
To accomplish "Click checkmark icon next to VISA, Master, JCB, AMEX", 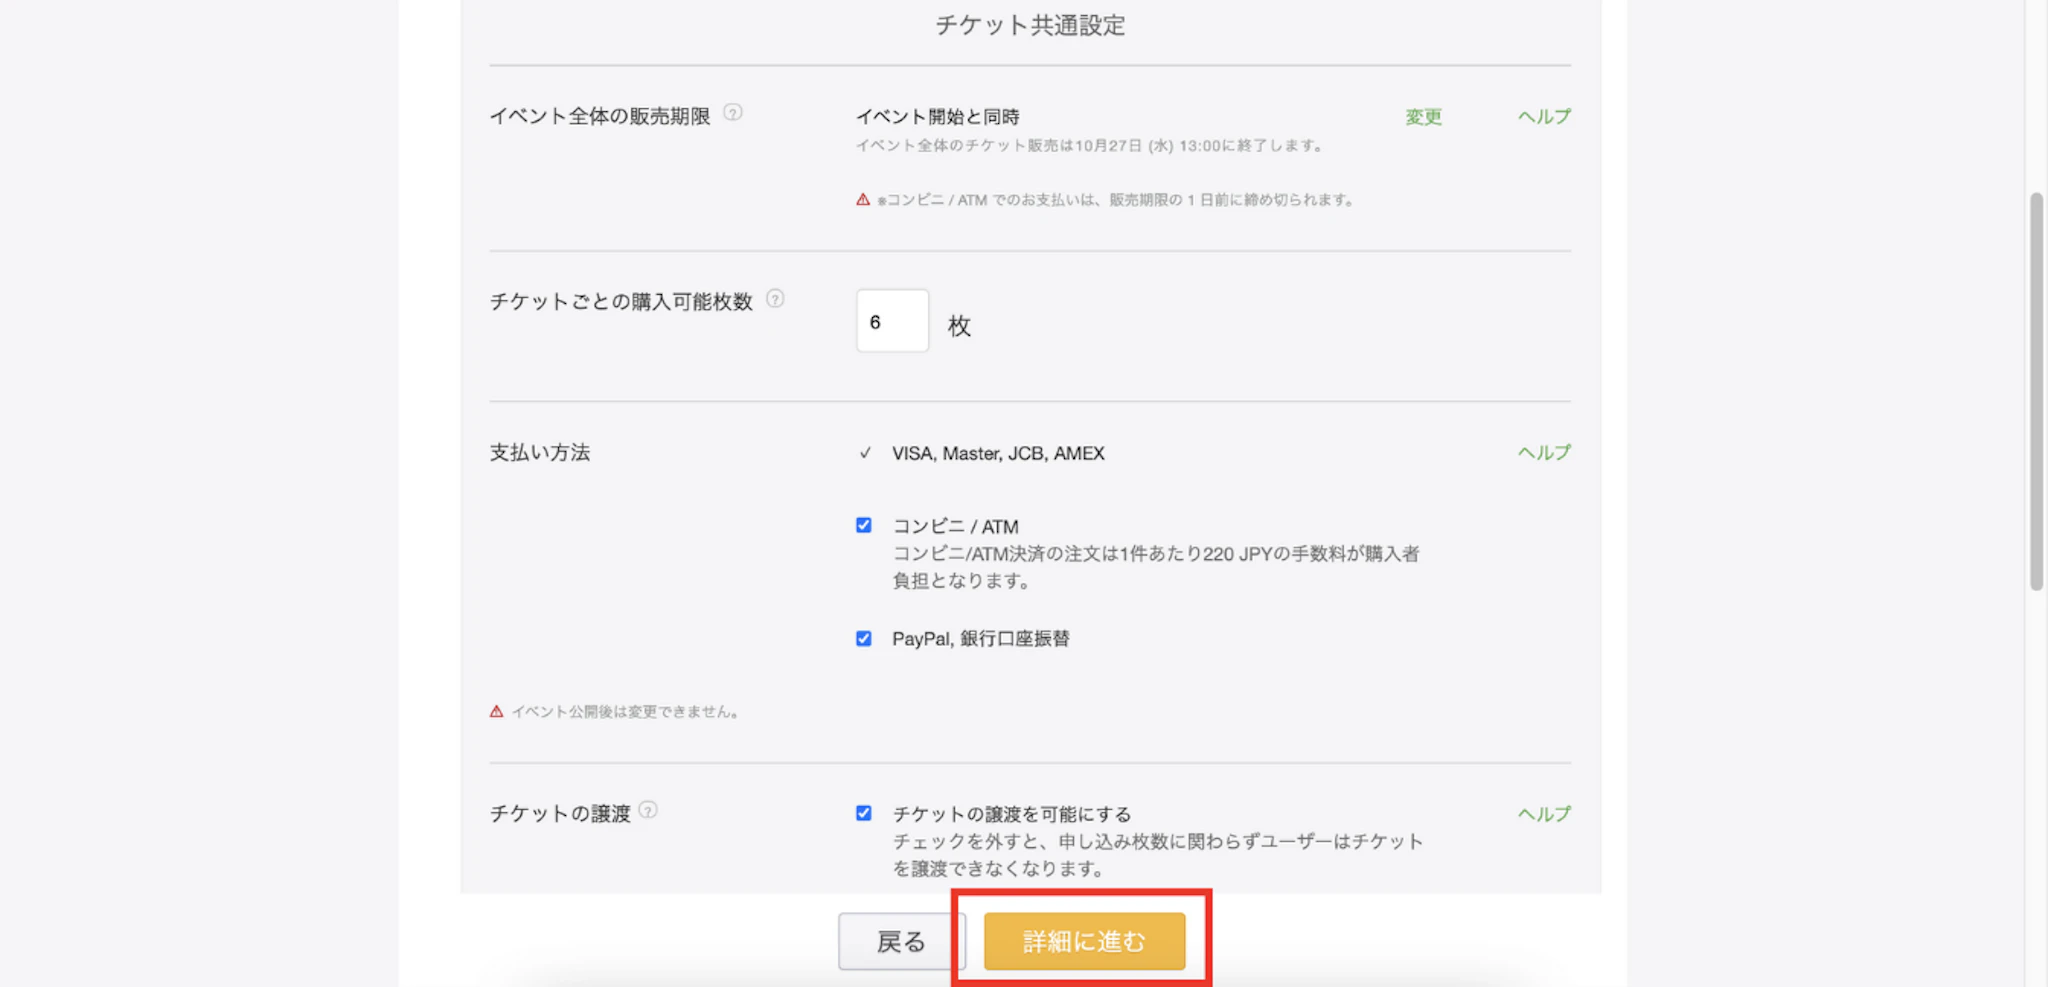I will point(865,453).
